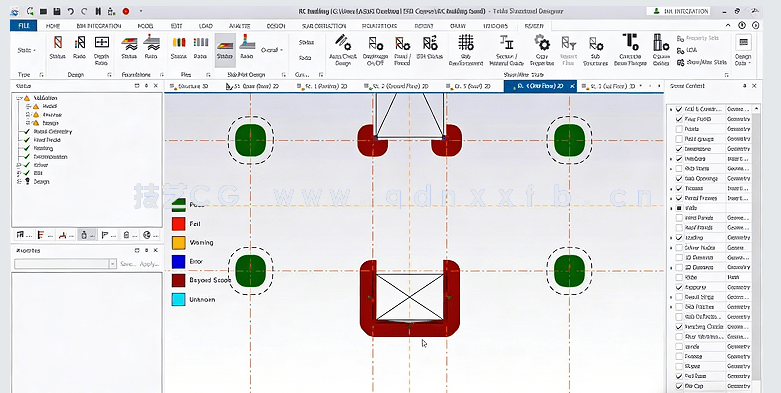
Task: Click the Save... button in Properties panel
Action: [128, 264]
